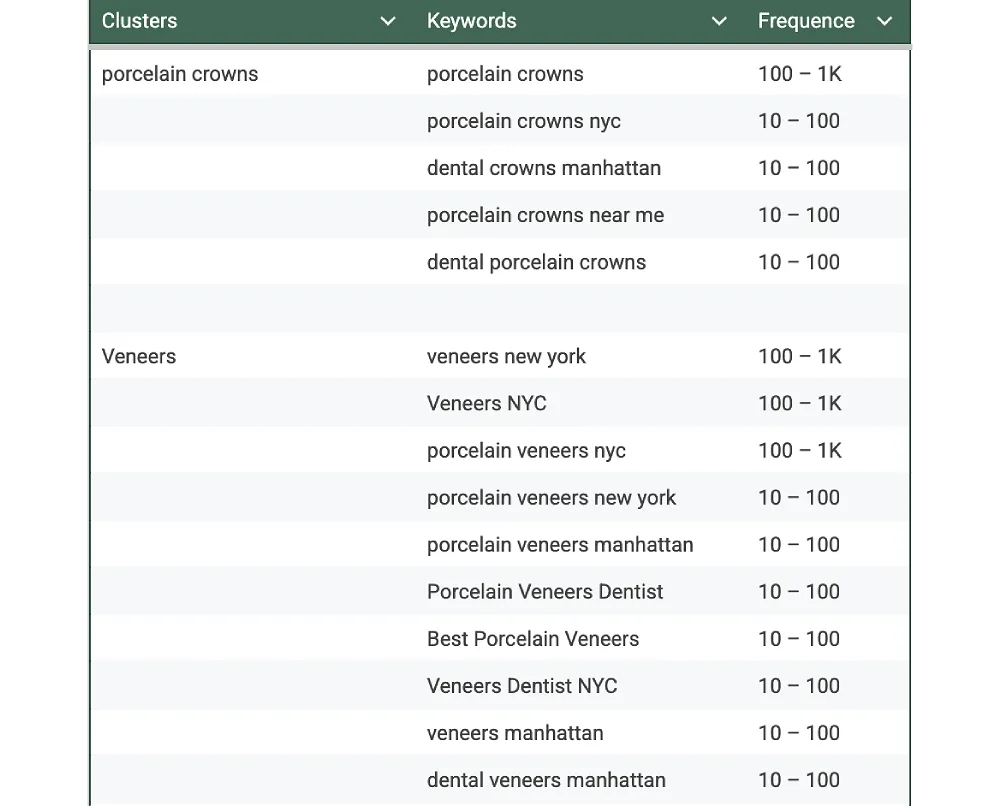1000x806 pixels.
Task: Click frequency value for 'porcelain veneers nyc'
Action: pyautogui.click(x=799, y=451)
